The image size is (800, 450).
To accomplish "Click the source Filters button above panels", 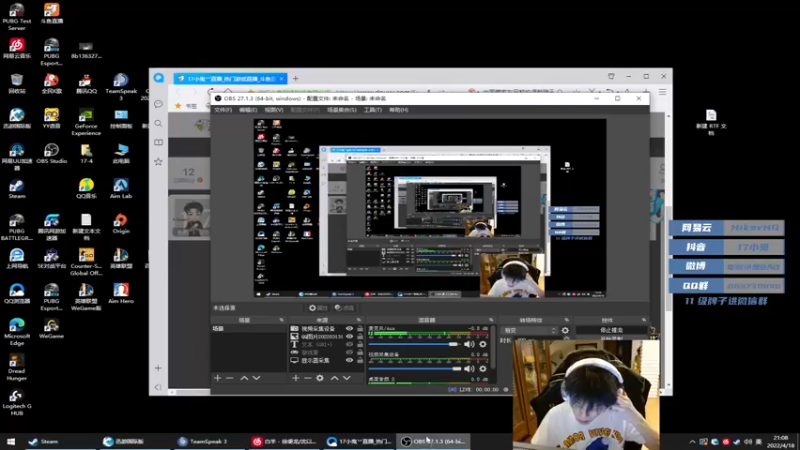I will click(344, 308).
